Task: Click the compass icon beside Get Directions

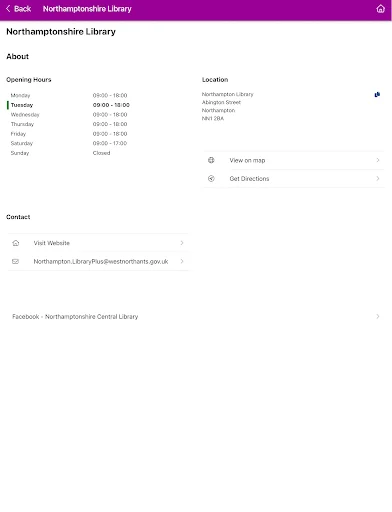Action: [211, 179]
